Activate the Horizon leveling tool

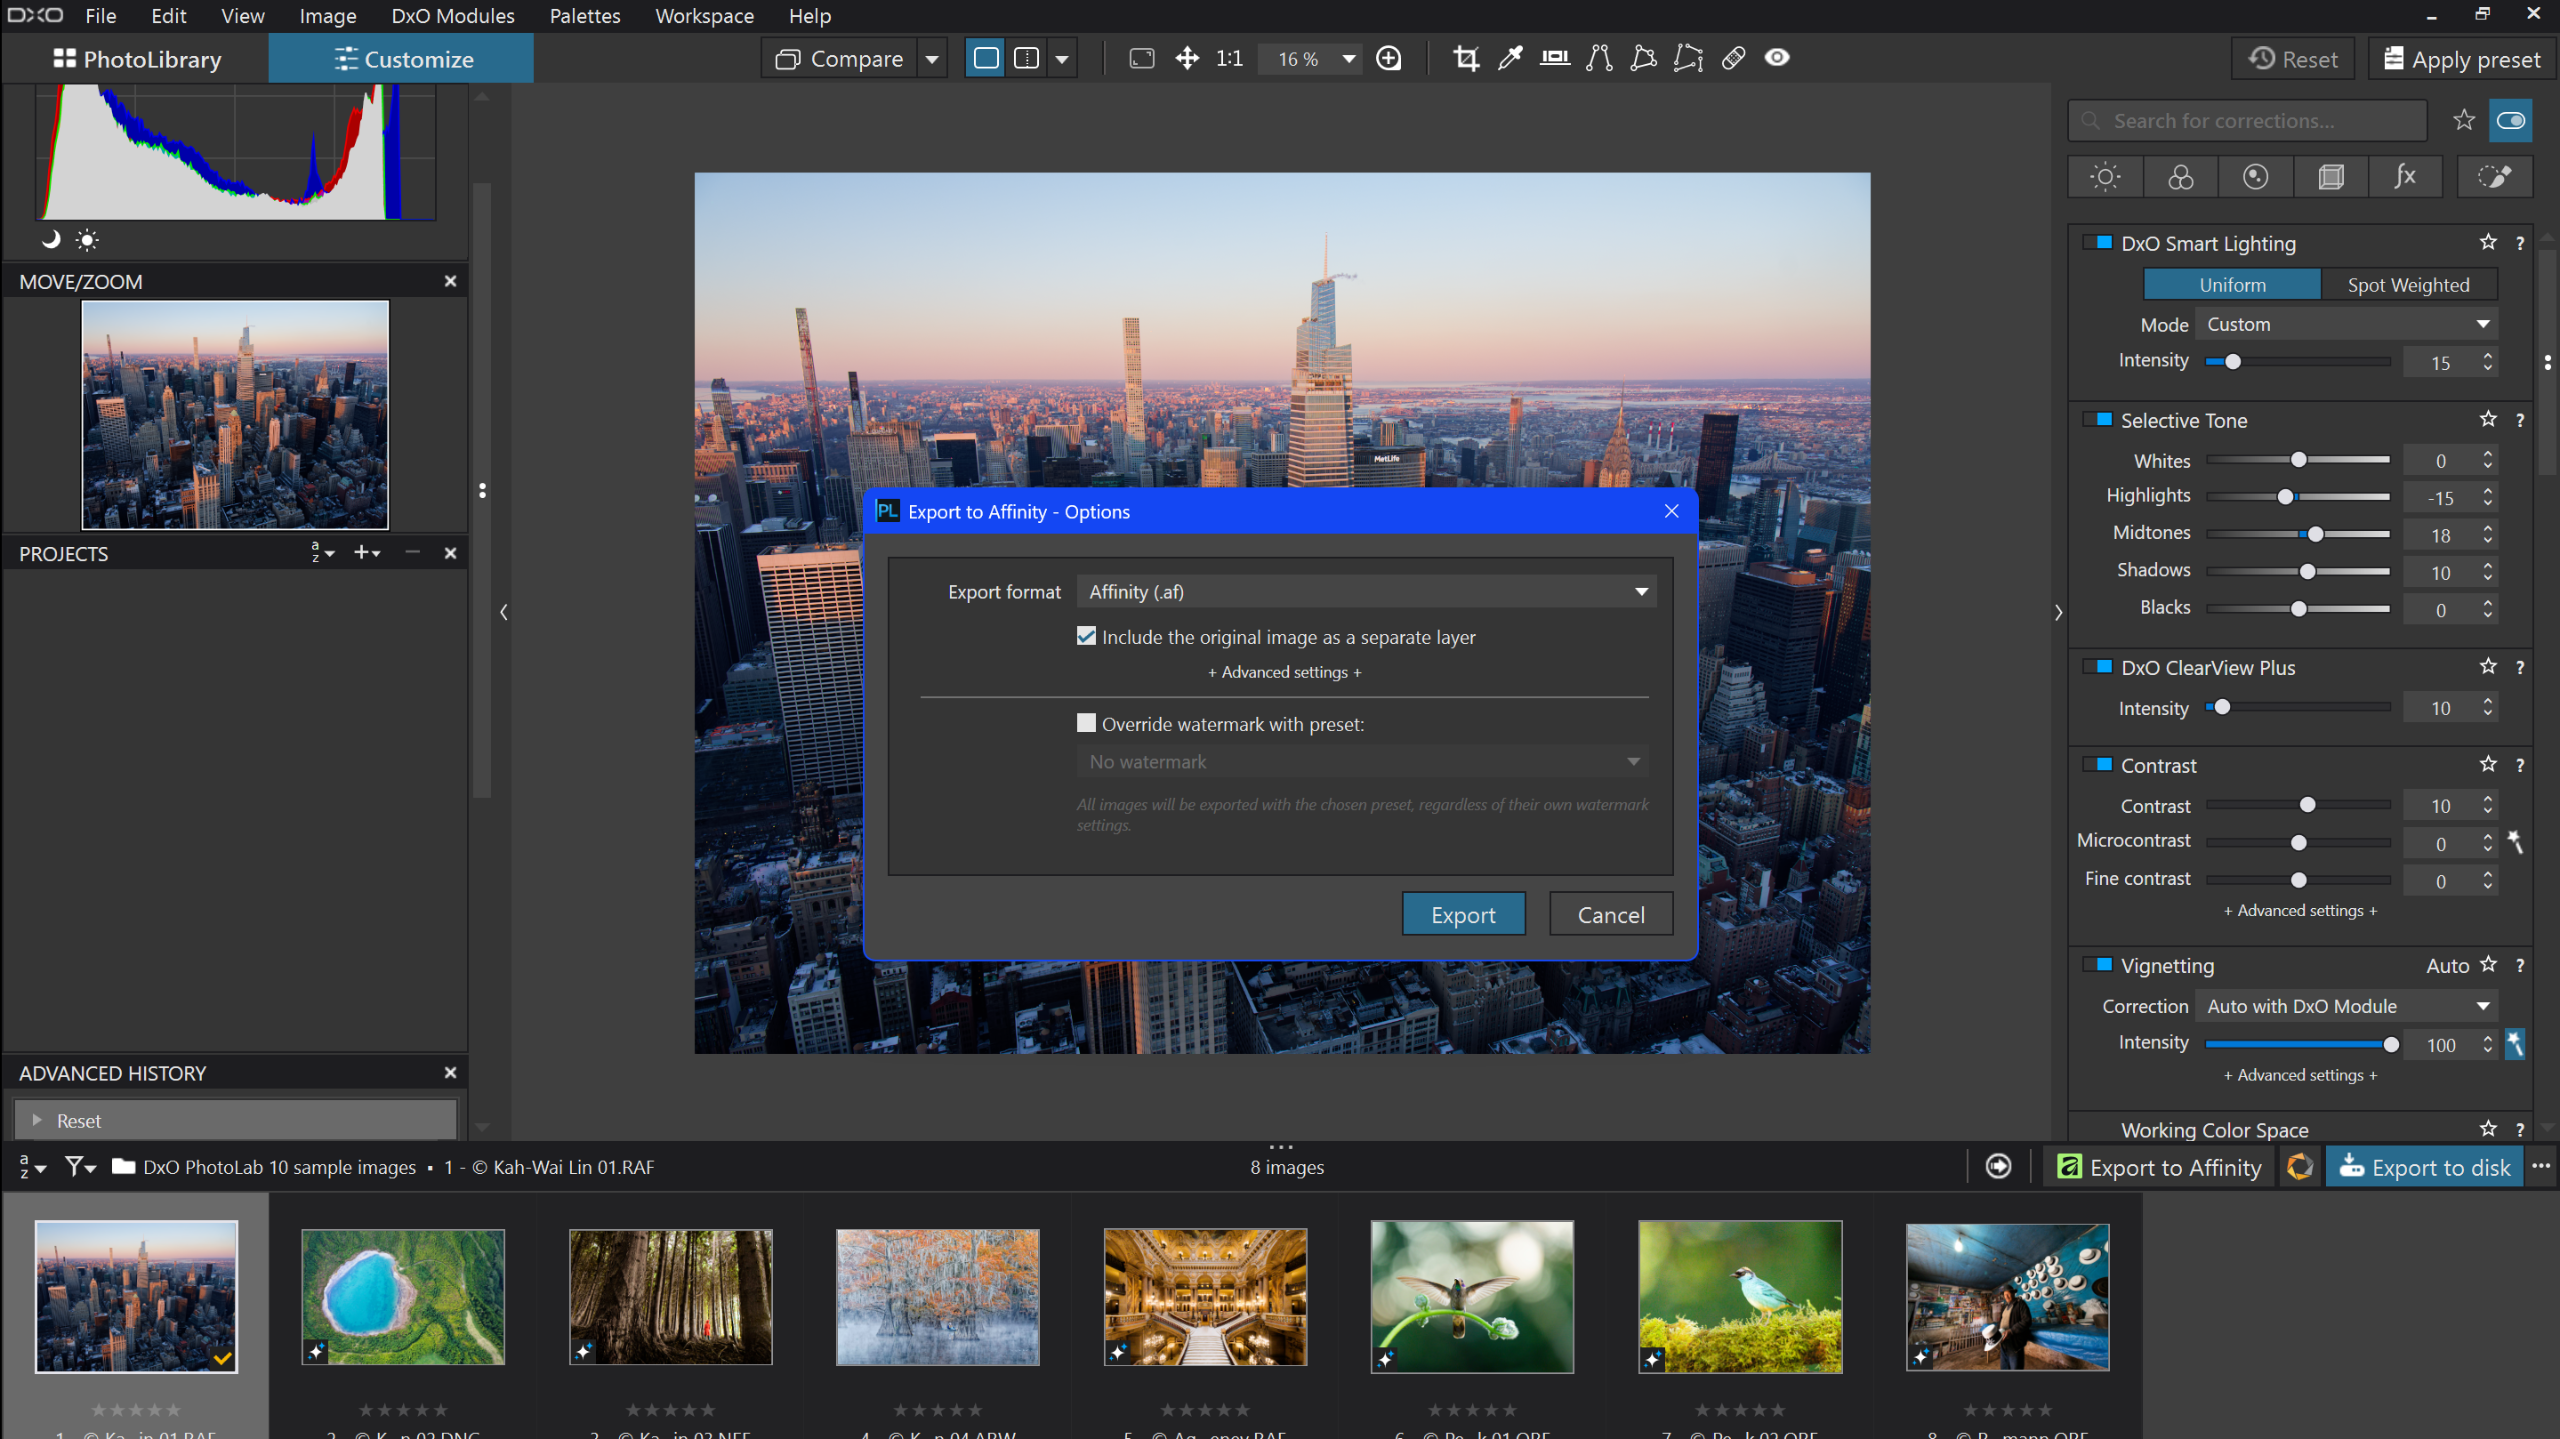(x=1555, y=58)
